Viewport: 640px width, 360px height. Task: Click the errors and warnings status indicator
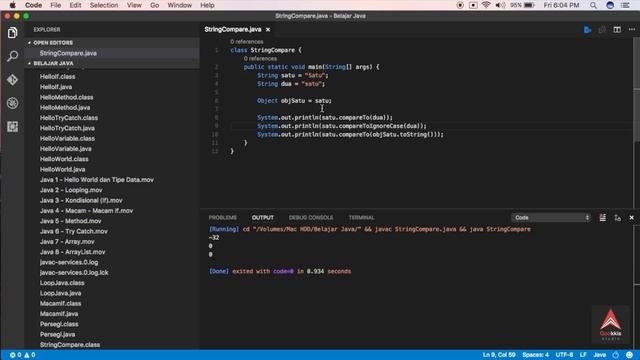22,355
